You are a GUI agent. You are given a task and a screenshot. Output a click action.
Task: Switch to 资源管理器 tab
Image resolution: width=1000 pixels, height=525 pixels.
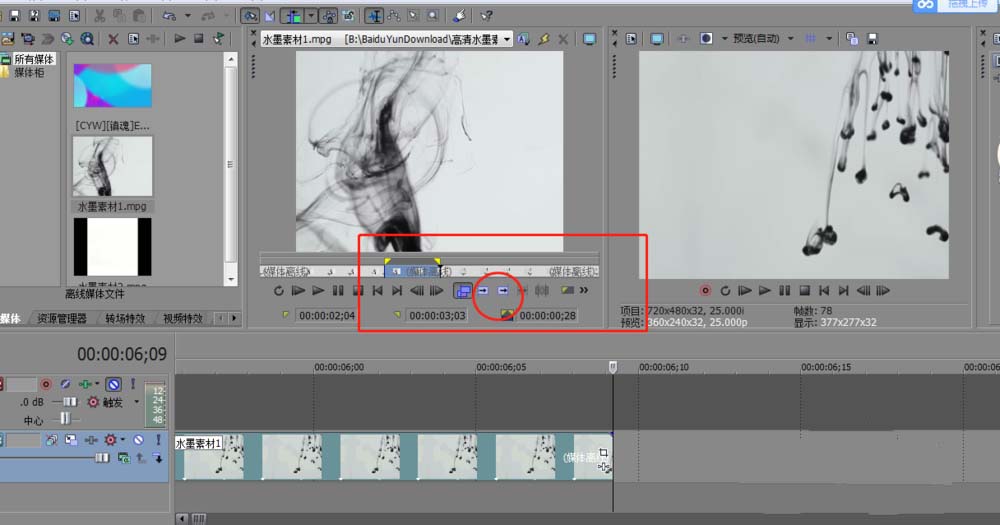pyautogui.click(x=61, y=318)
